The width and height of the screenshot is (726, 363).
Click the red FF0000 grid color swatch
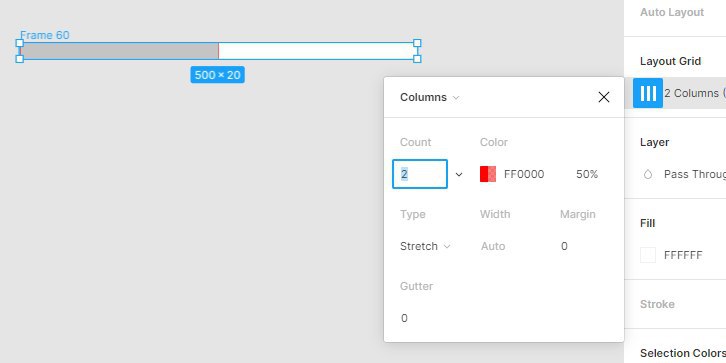click(488, 174)
